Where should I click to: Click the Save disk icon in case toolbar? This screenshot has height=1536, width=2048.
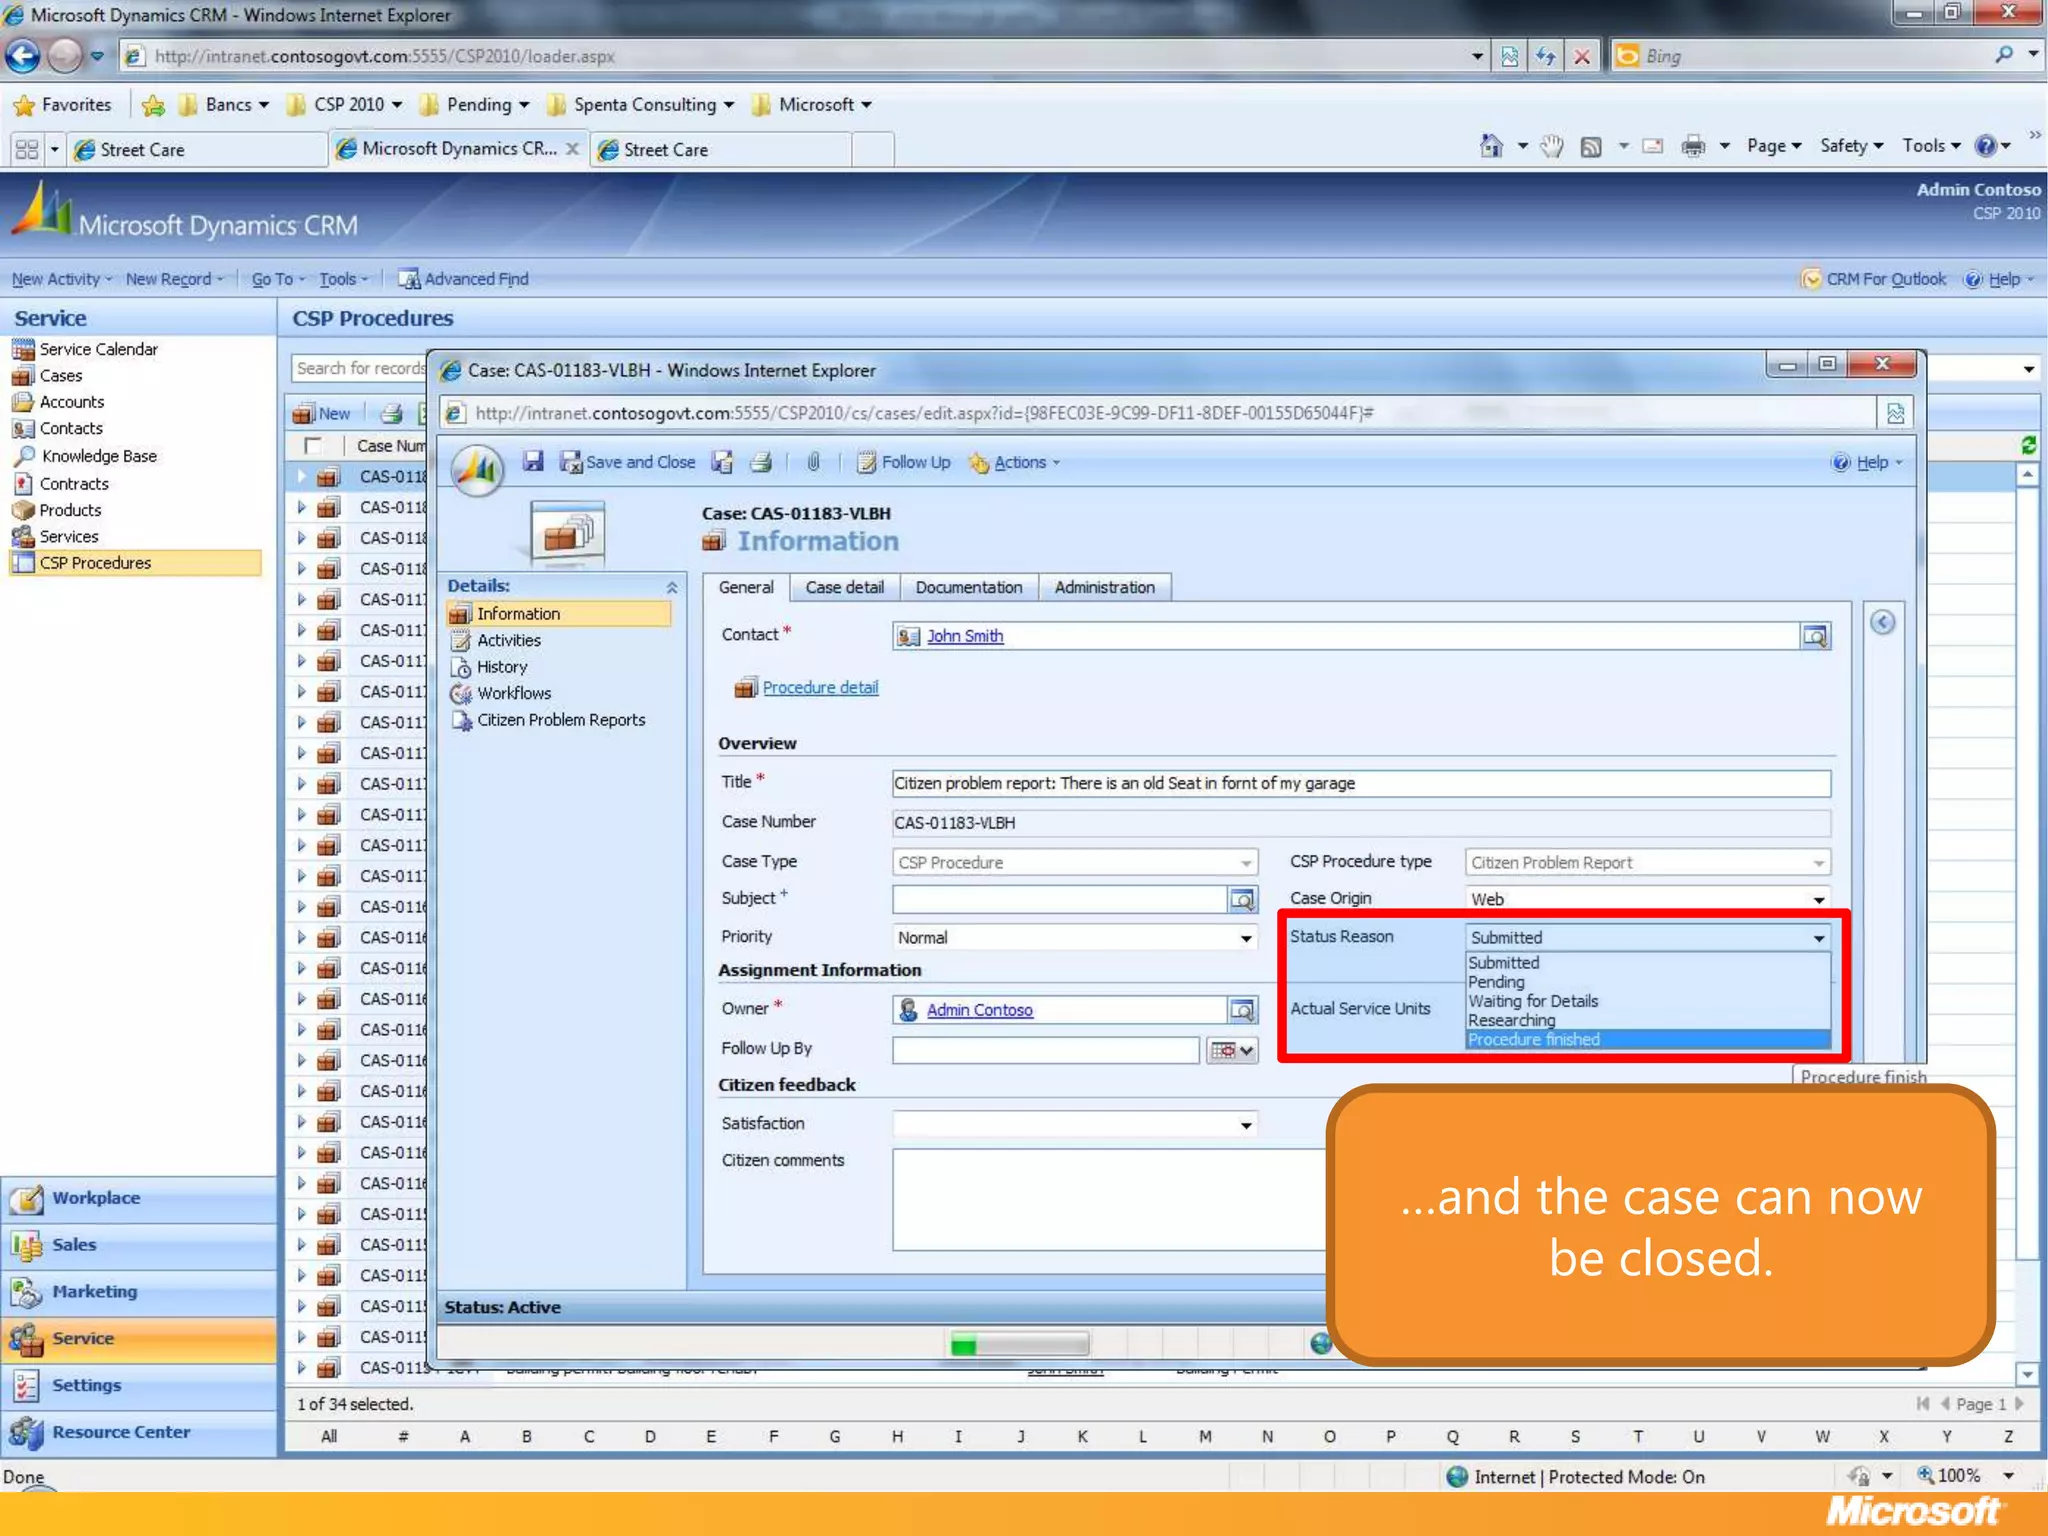tap(533, 461)
